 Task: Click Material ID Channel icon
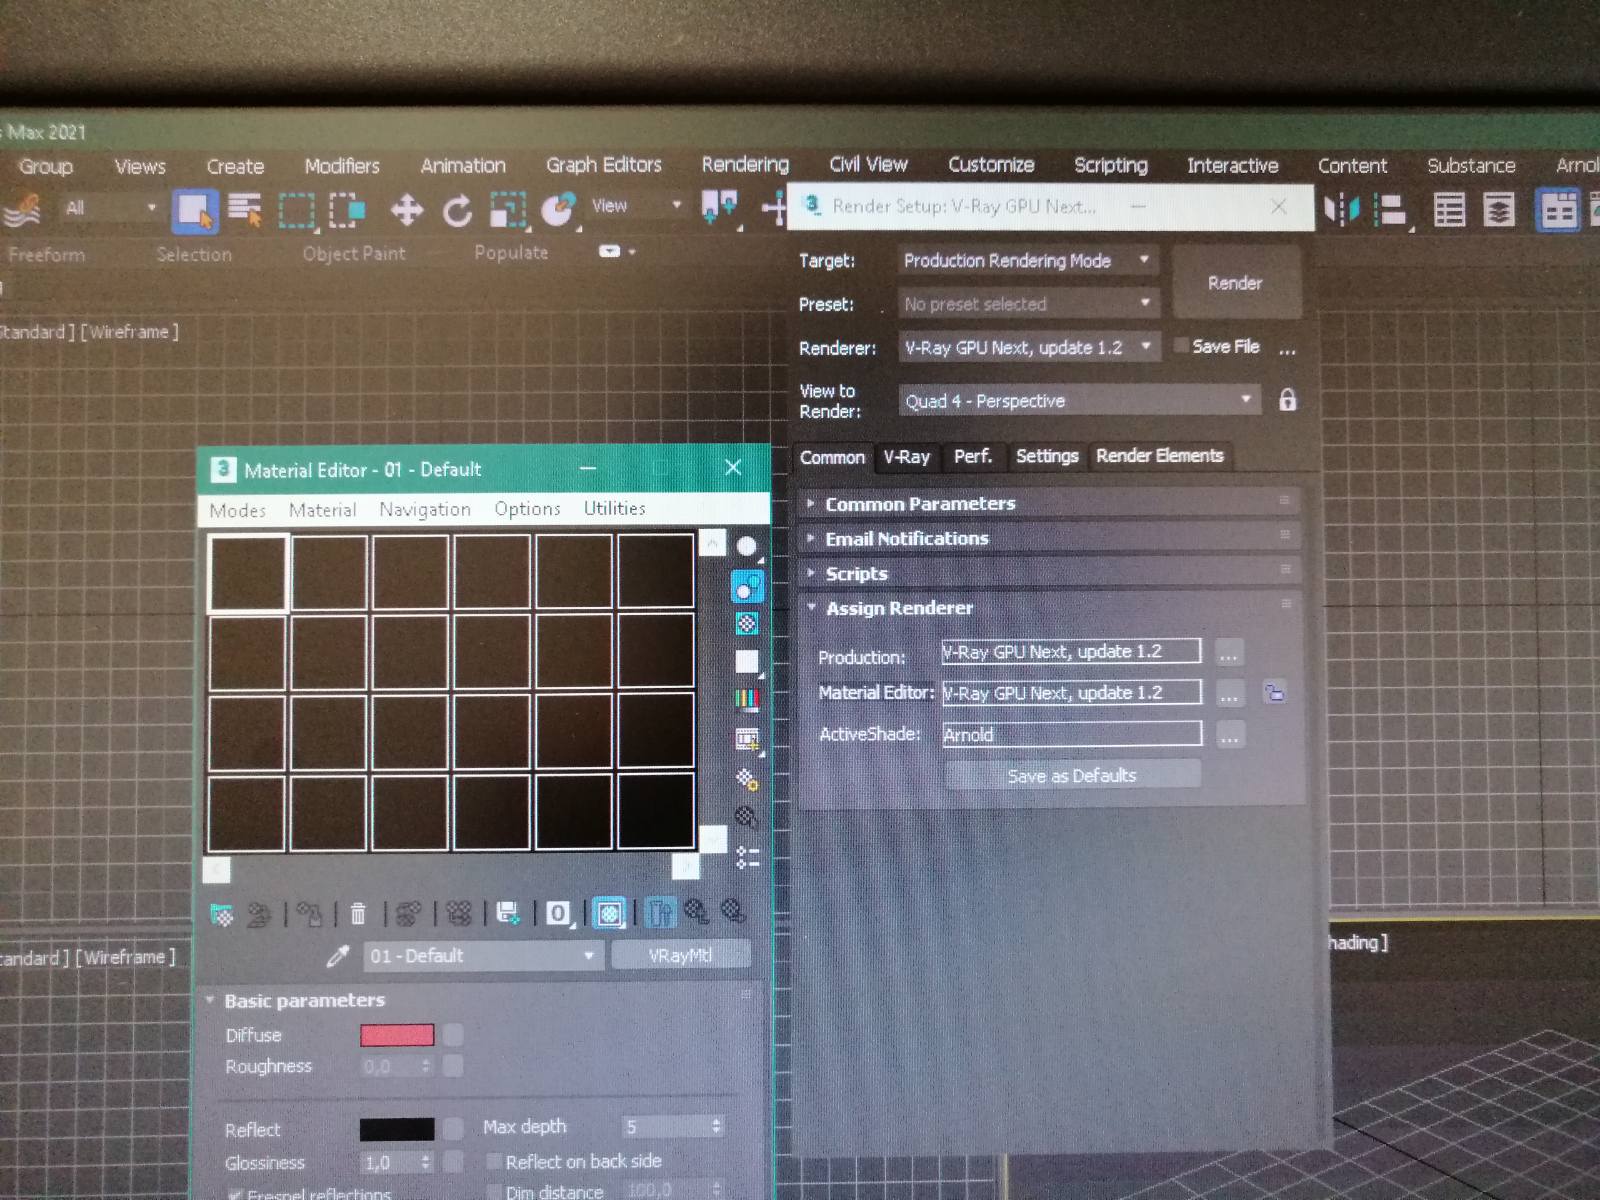[x=558, y=913]
